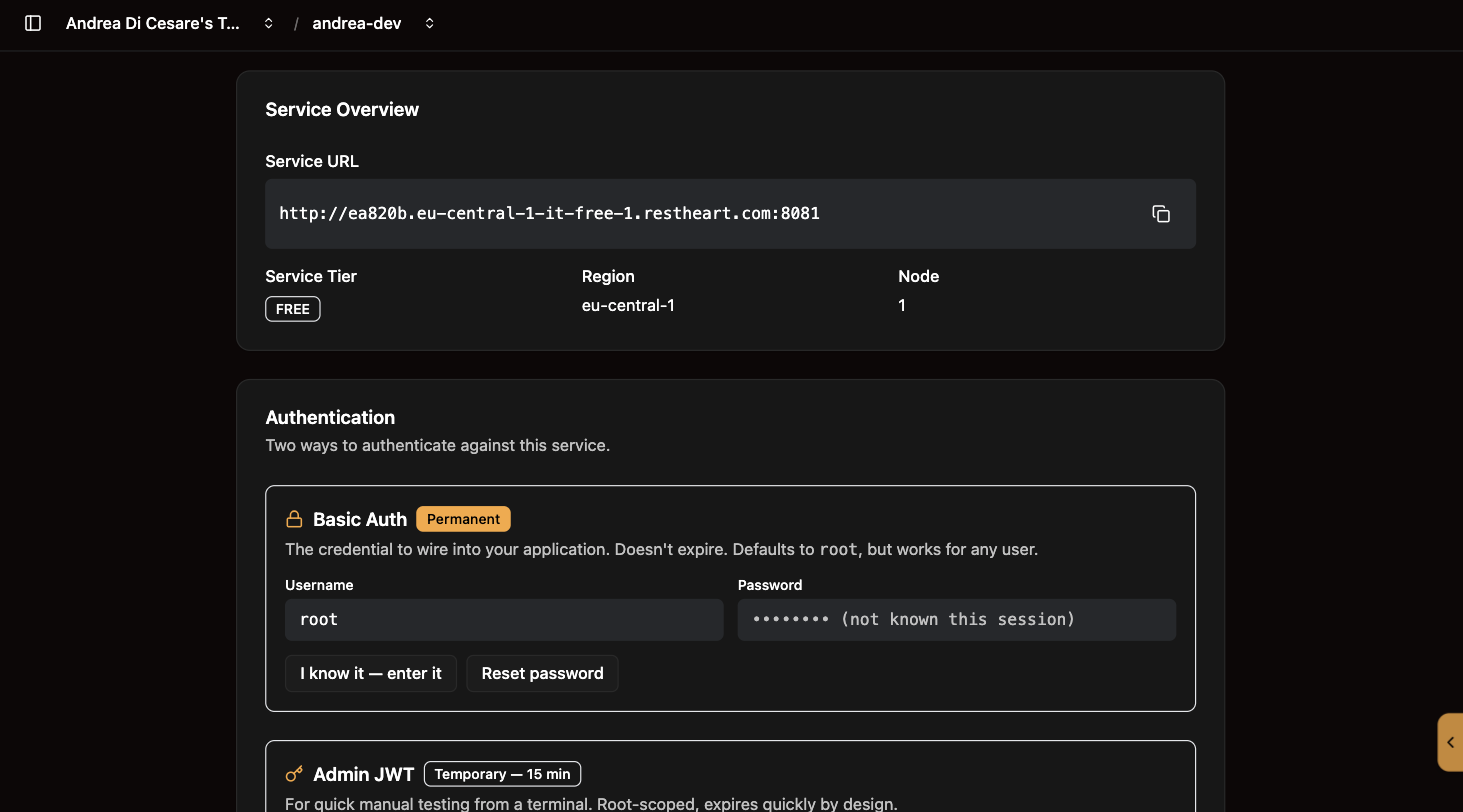Click the Password label

coord(770,585)
